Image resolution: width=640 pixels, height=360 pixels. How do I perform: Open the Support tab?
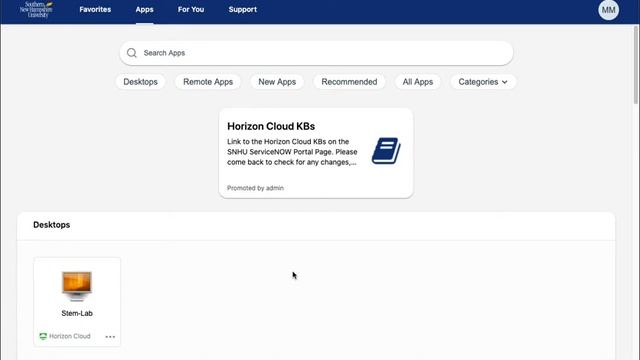242,9
